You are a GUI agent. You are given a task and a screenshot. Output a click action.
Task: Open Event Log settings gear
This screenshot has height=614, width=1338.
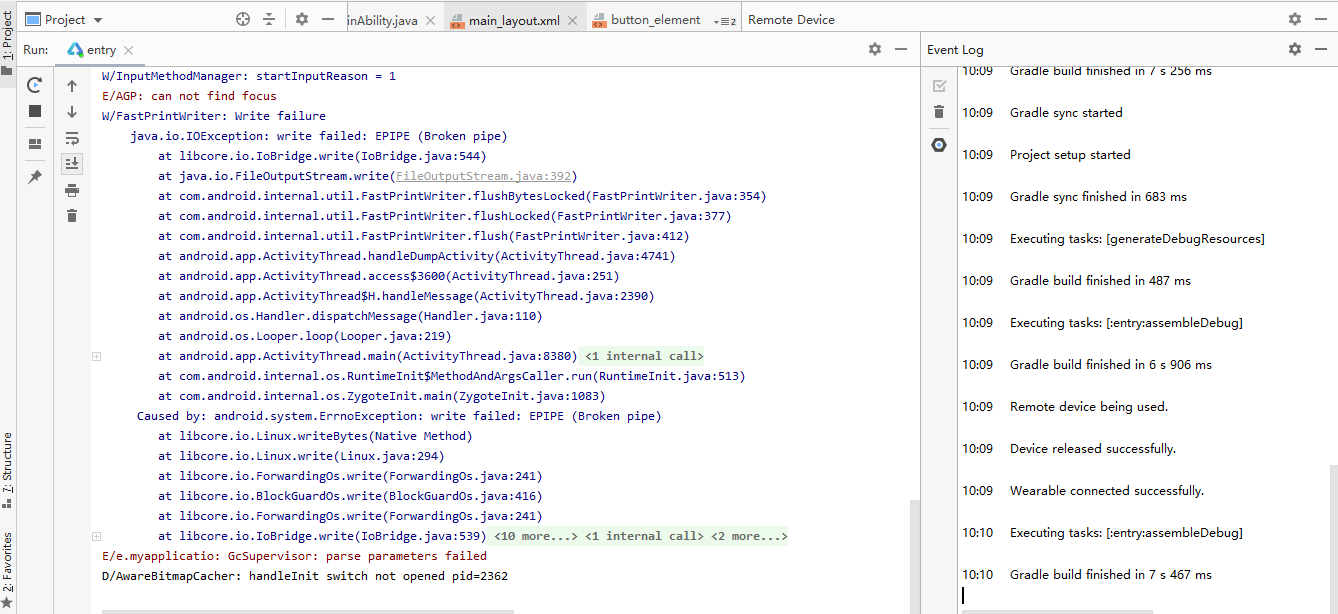(1295, 49)
